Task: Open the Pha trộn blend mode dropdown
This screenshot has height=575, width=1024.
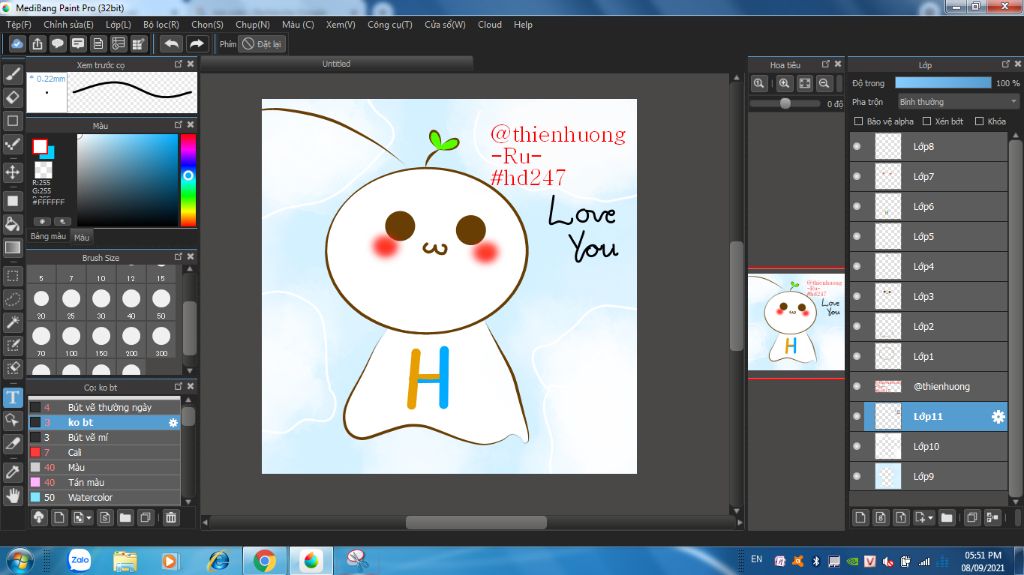Action: (x=956, y=102)
